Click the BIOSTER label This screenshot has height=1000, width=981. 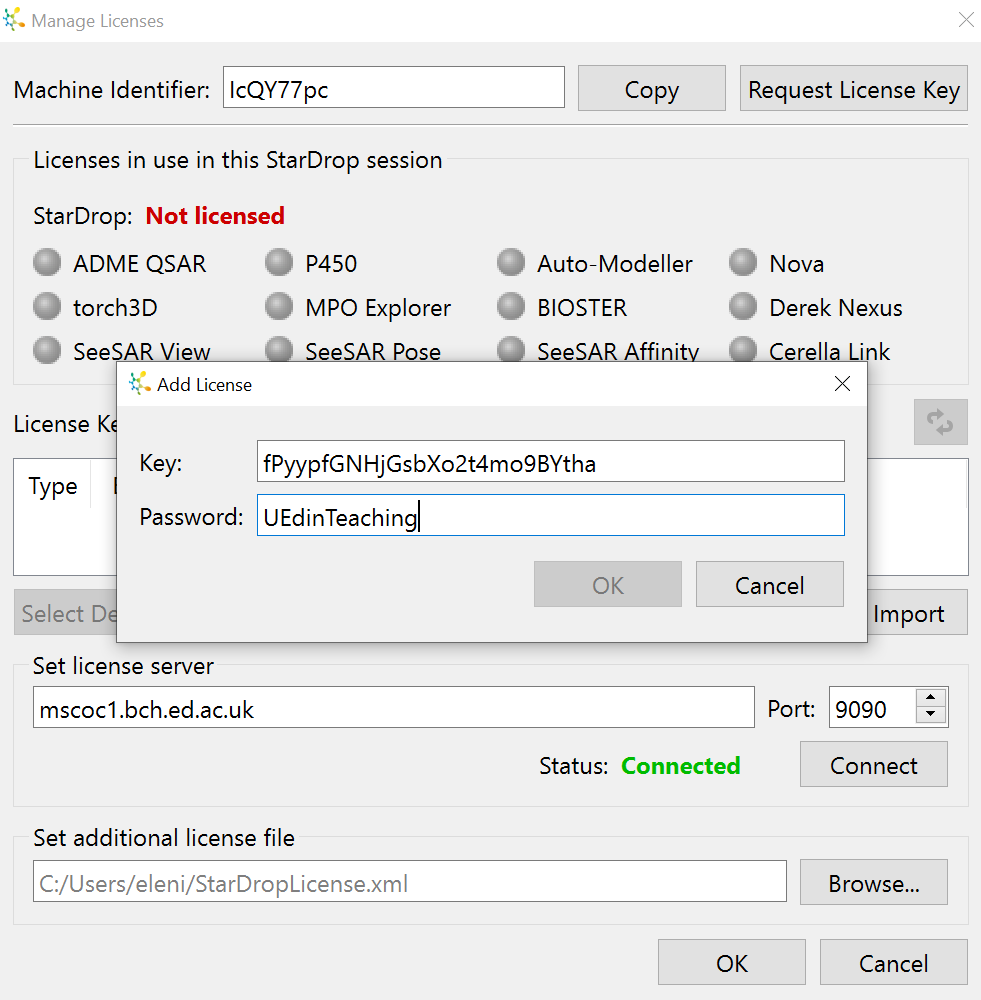pos(582,307)
